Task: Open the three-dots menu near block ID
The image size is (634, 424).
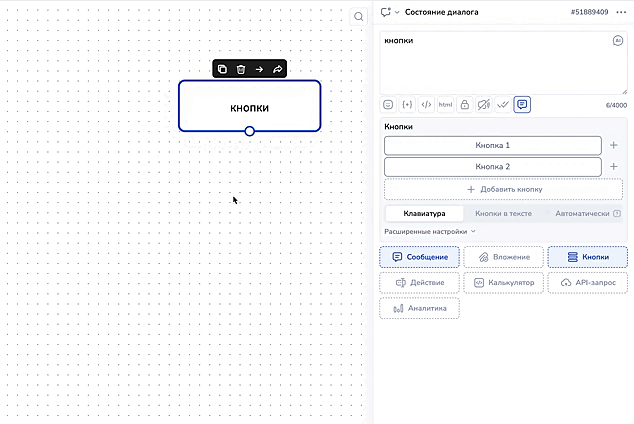Action: coord(621,12)
